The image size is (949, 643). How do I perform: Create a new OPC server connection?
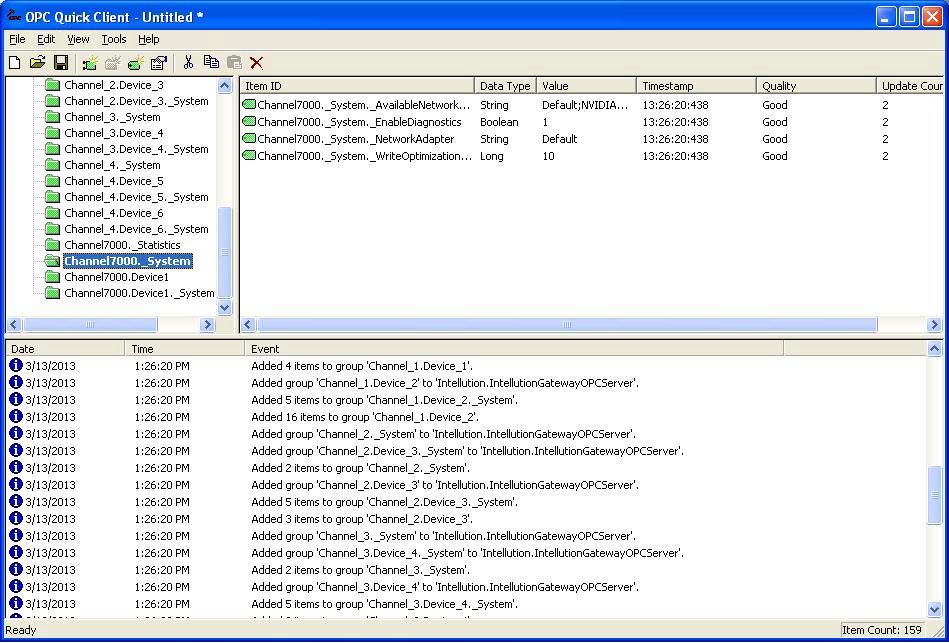[x=89, y=62]
